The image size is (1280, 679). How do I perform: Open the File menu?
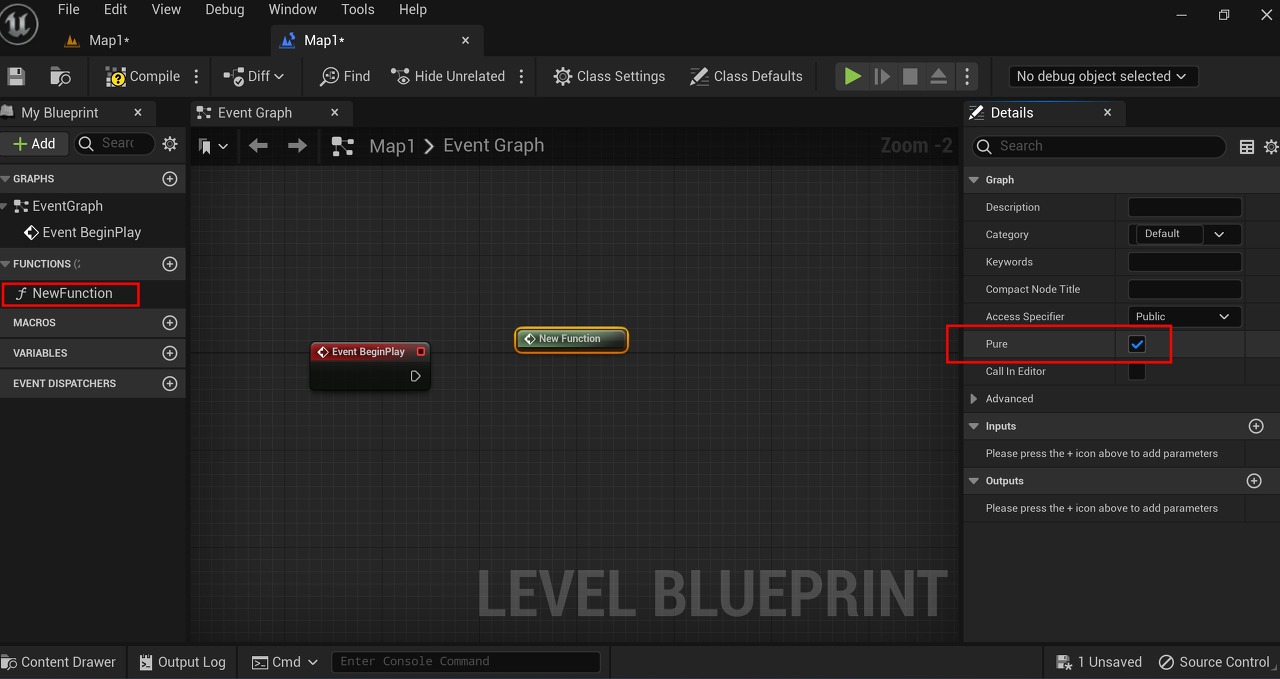click(69, 9)
